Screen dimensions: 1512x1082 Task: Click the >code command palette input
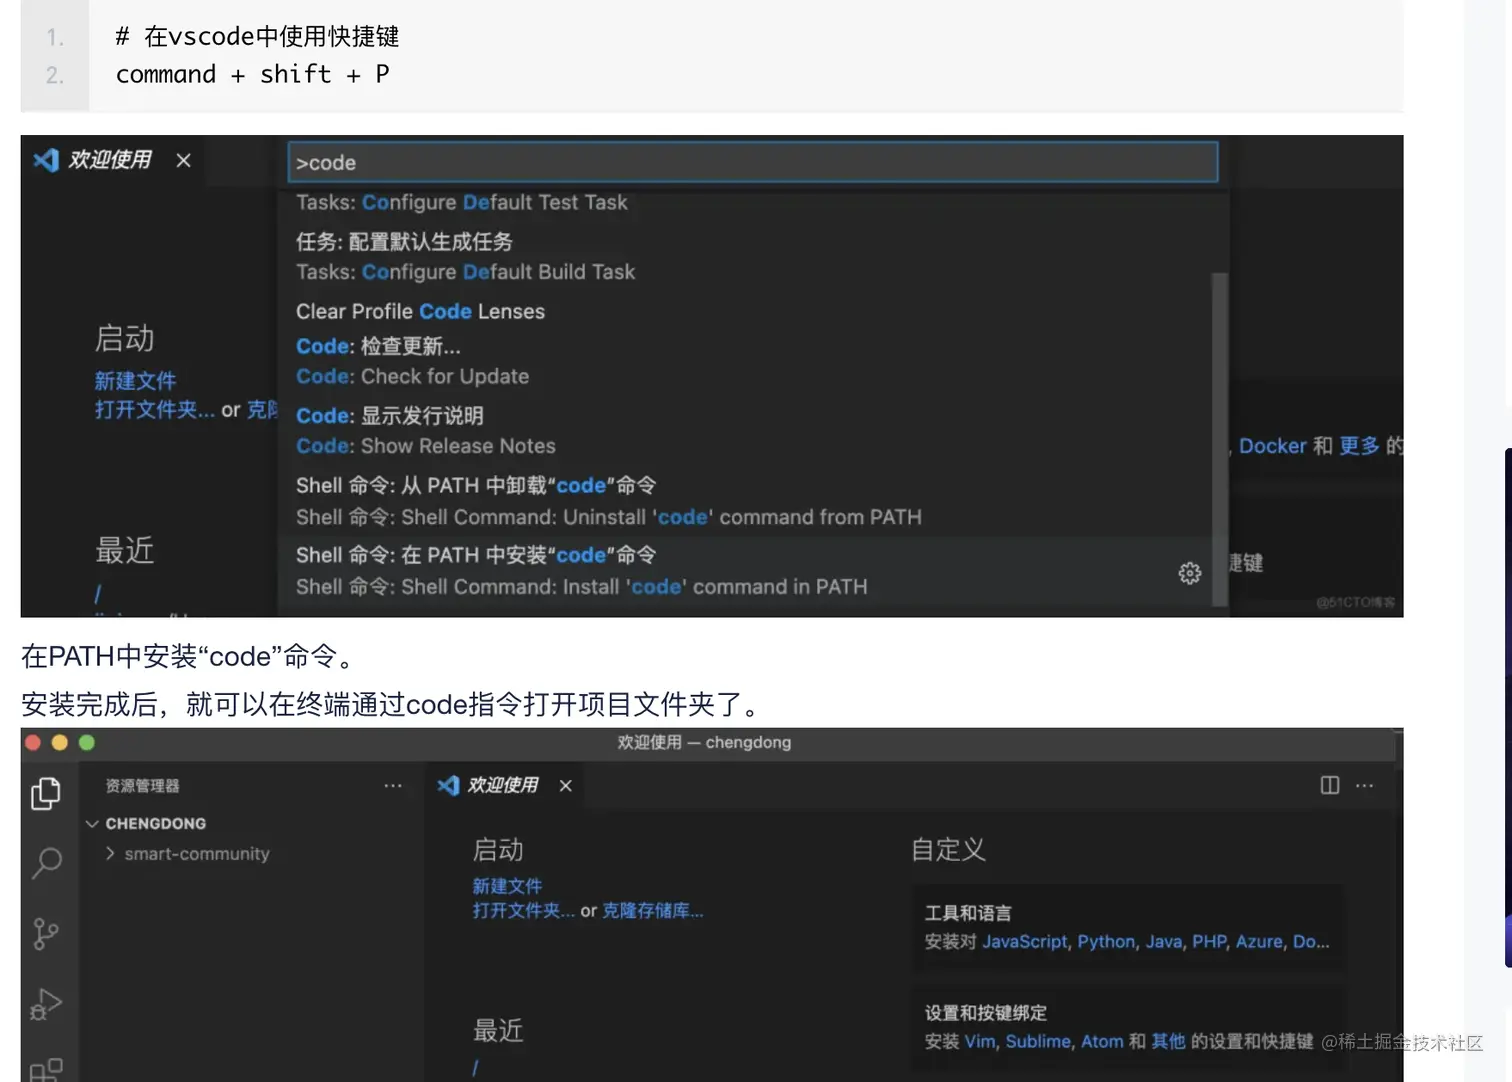pos(753,162)
